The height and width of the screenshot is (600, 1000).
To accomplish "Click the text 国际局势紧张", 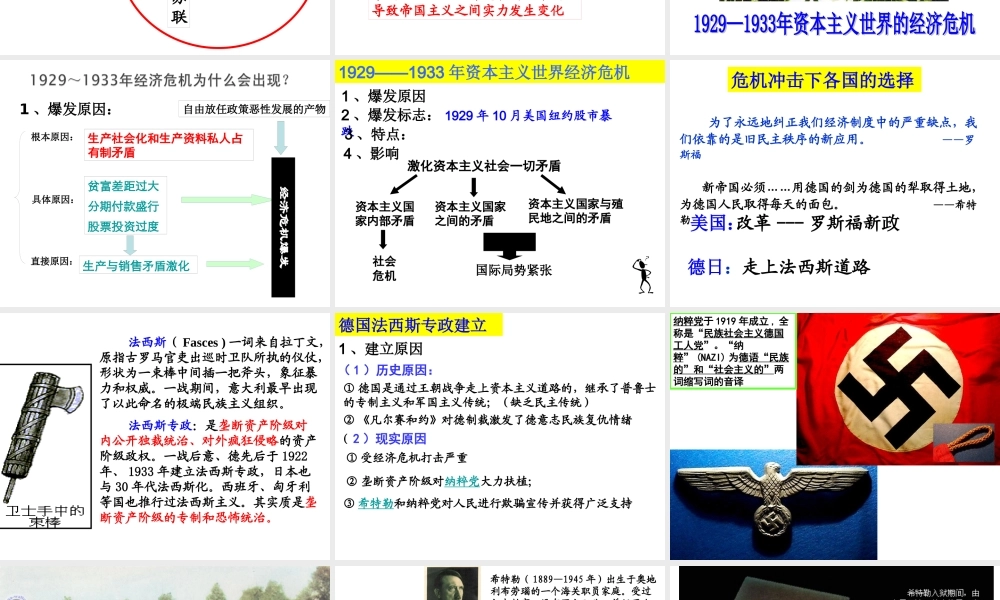I will (x=514, y=270).
